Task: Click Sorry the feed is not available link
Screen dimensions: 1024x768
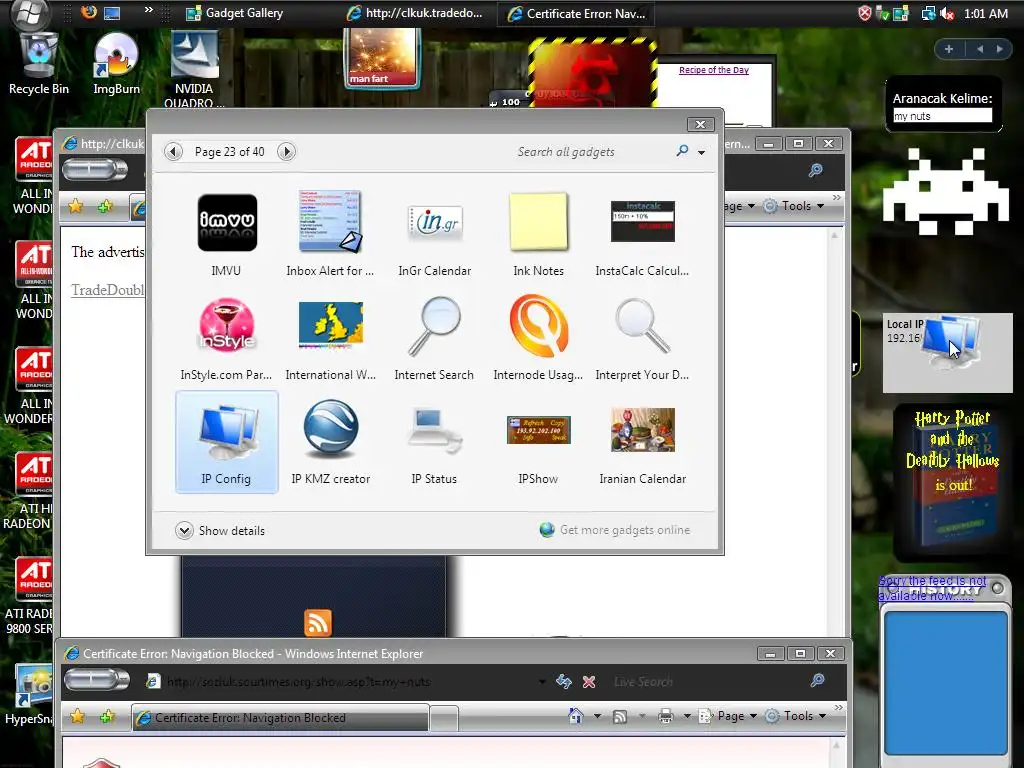Action: coord(932,588)
